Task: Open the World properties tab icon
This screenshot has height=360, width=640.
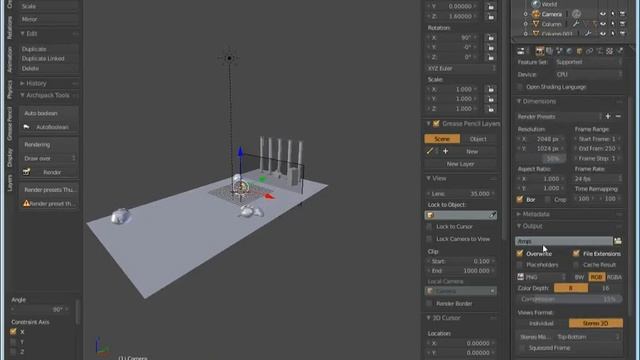Action: [569, 51]
